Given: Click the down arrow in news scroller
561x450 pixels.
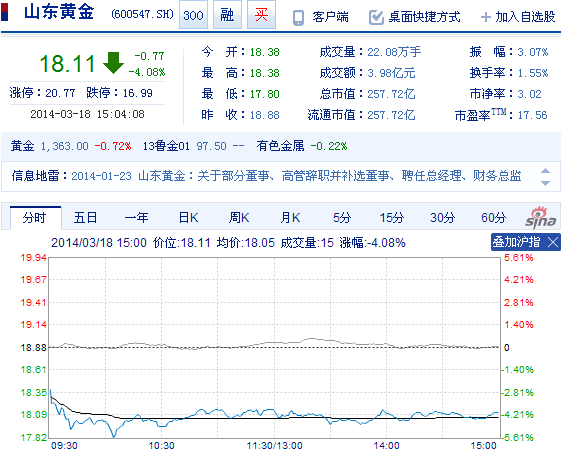Looking at the screenshot, I should (545, 183).
